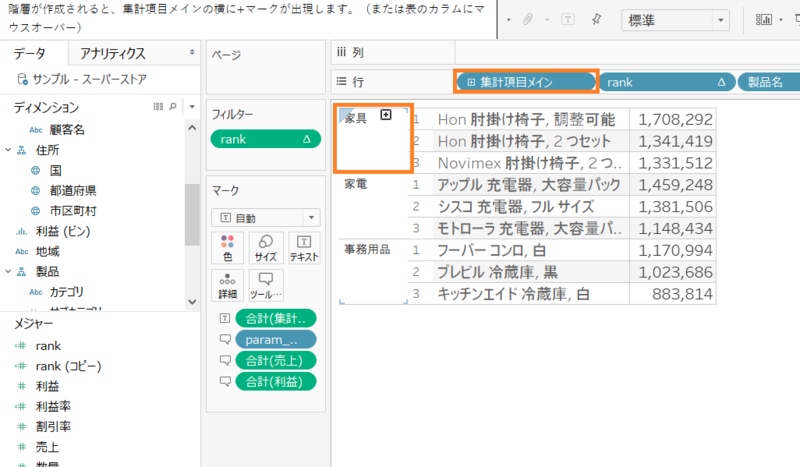Click the data source database icon
The image size is (800, 467).
(x=22, y=79)
